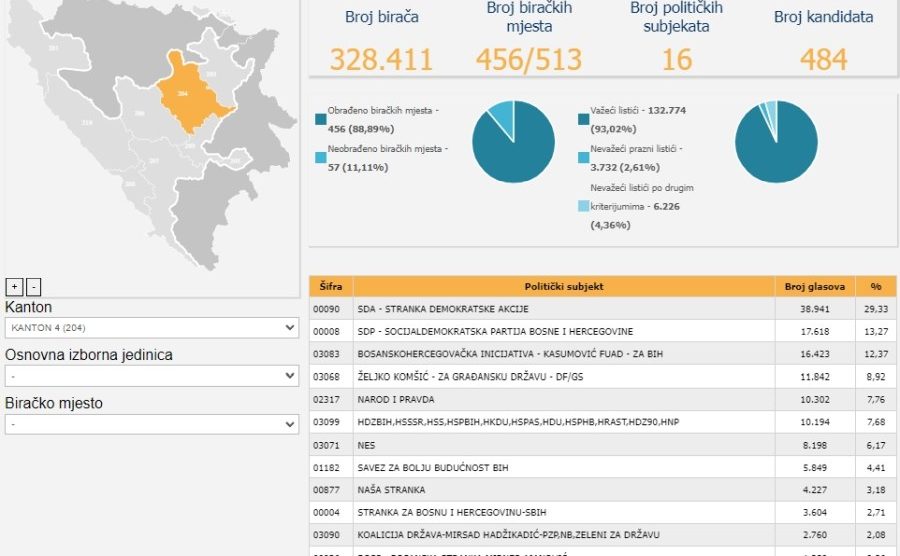The width and height of the screenshot is (900, 556).
Task: Expand the Osnovna izborna jedinica dropdown
Action: click(151, 376)
